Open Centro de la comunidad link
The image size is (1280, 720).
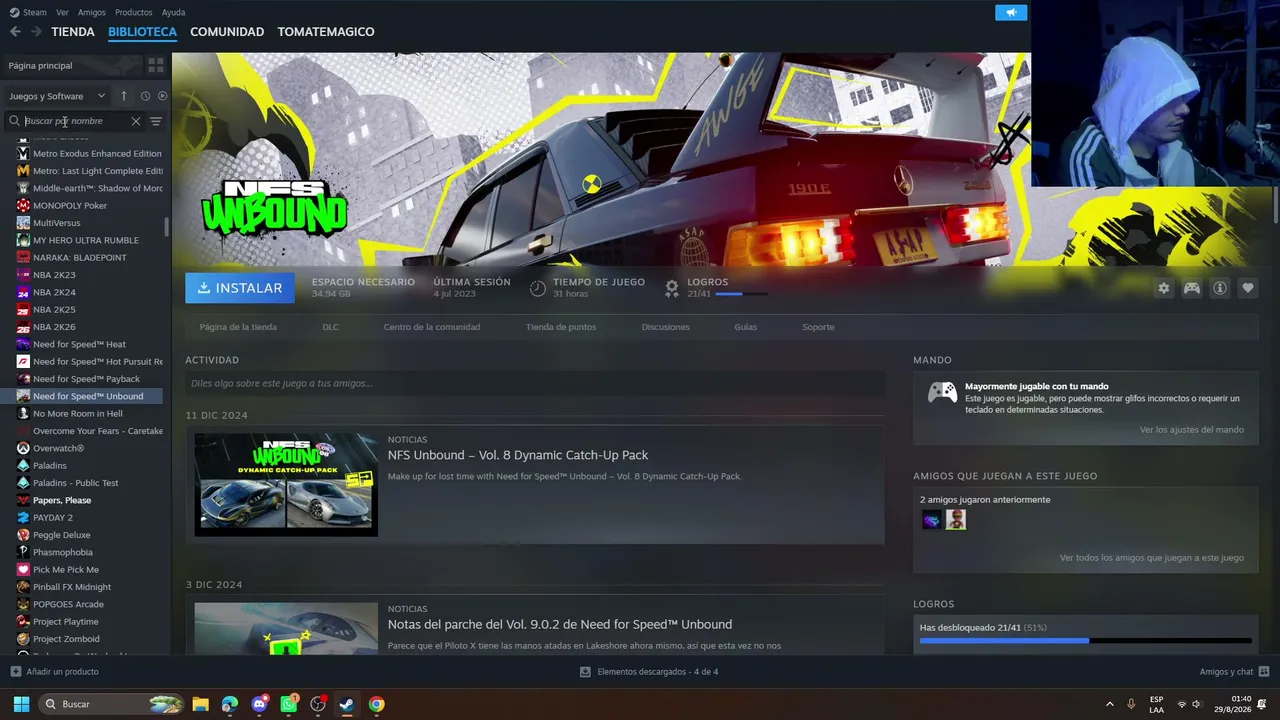pyautogui.click(x=432, y=327)
